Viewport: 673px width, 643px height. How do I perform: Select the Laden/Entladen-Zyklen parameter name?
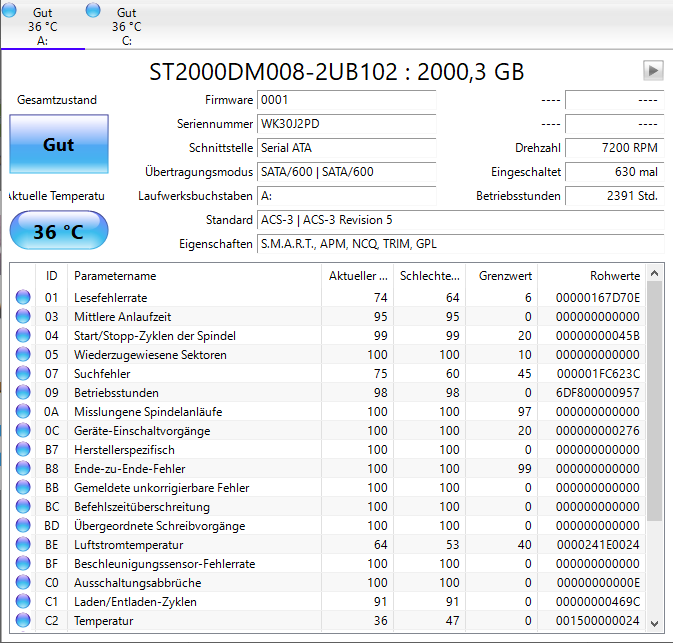pos(136,601)
